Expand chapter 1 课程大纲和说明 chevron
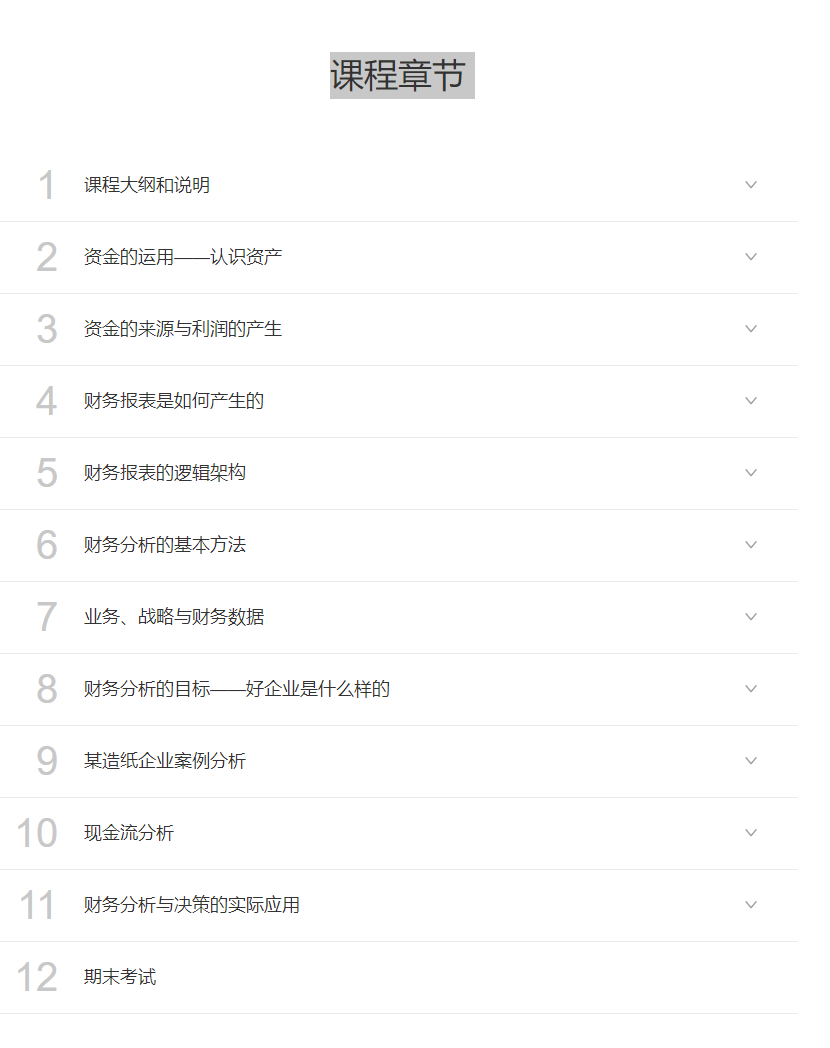This screenshot has height=1048, width=830. 750,184
